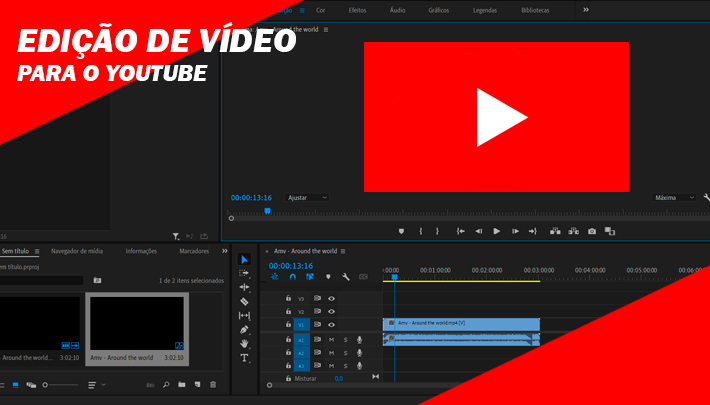Open the Ajustar zoom level dropdown
The height and width of the screenshot is (405, 710).
pyautogui.click(x=307, y=198)
